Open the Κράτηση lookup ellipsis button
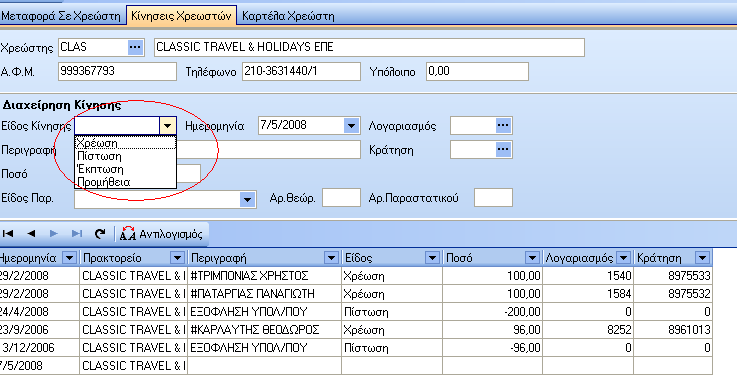Image resolution: width=737 pixels, height=386 pixels. click(503, 150)
